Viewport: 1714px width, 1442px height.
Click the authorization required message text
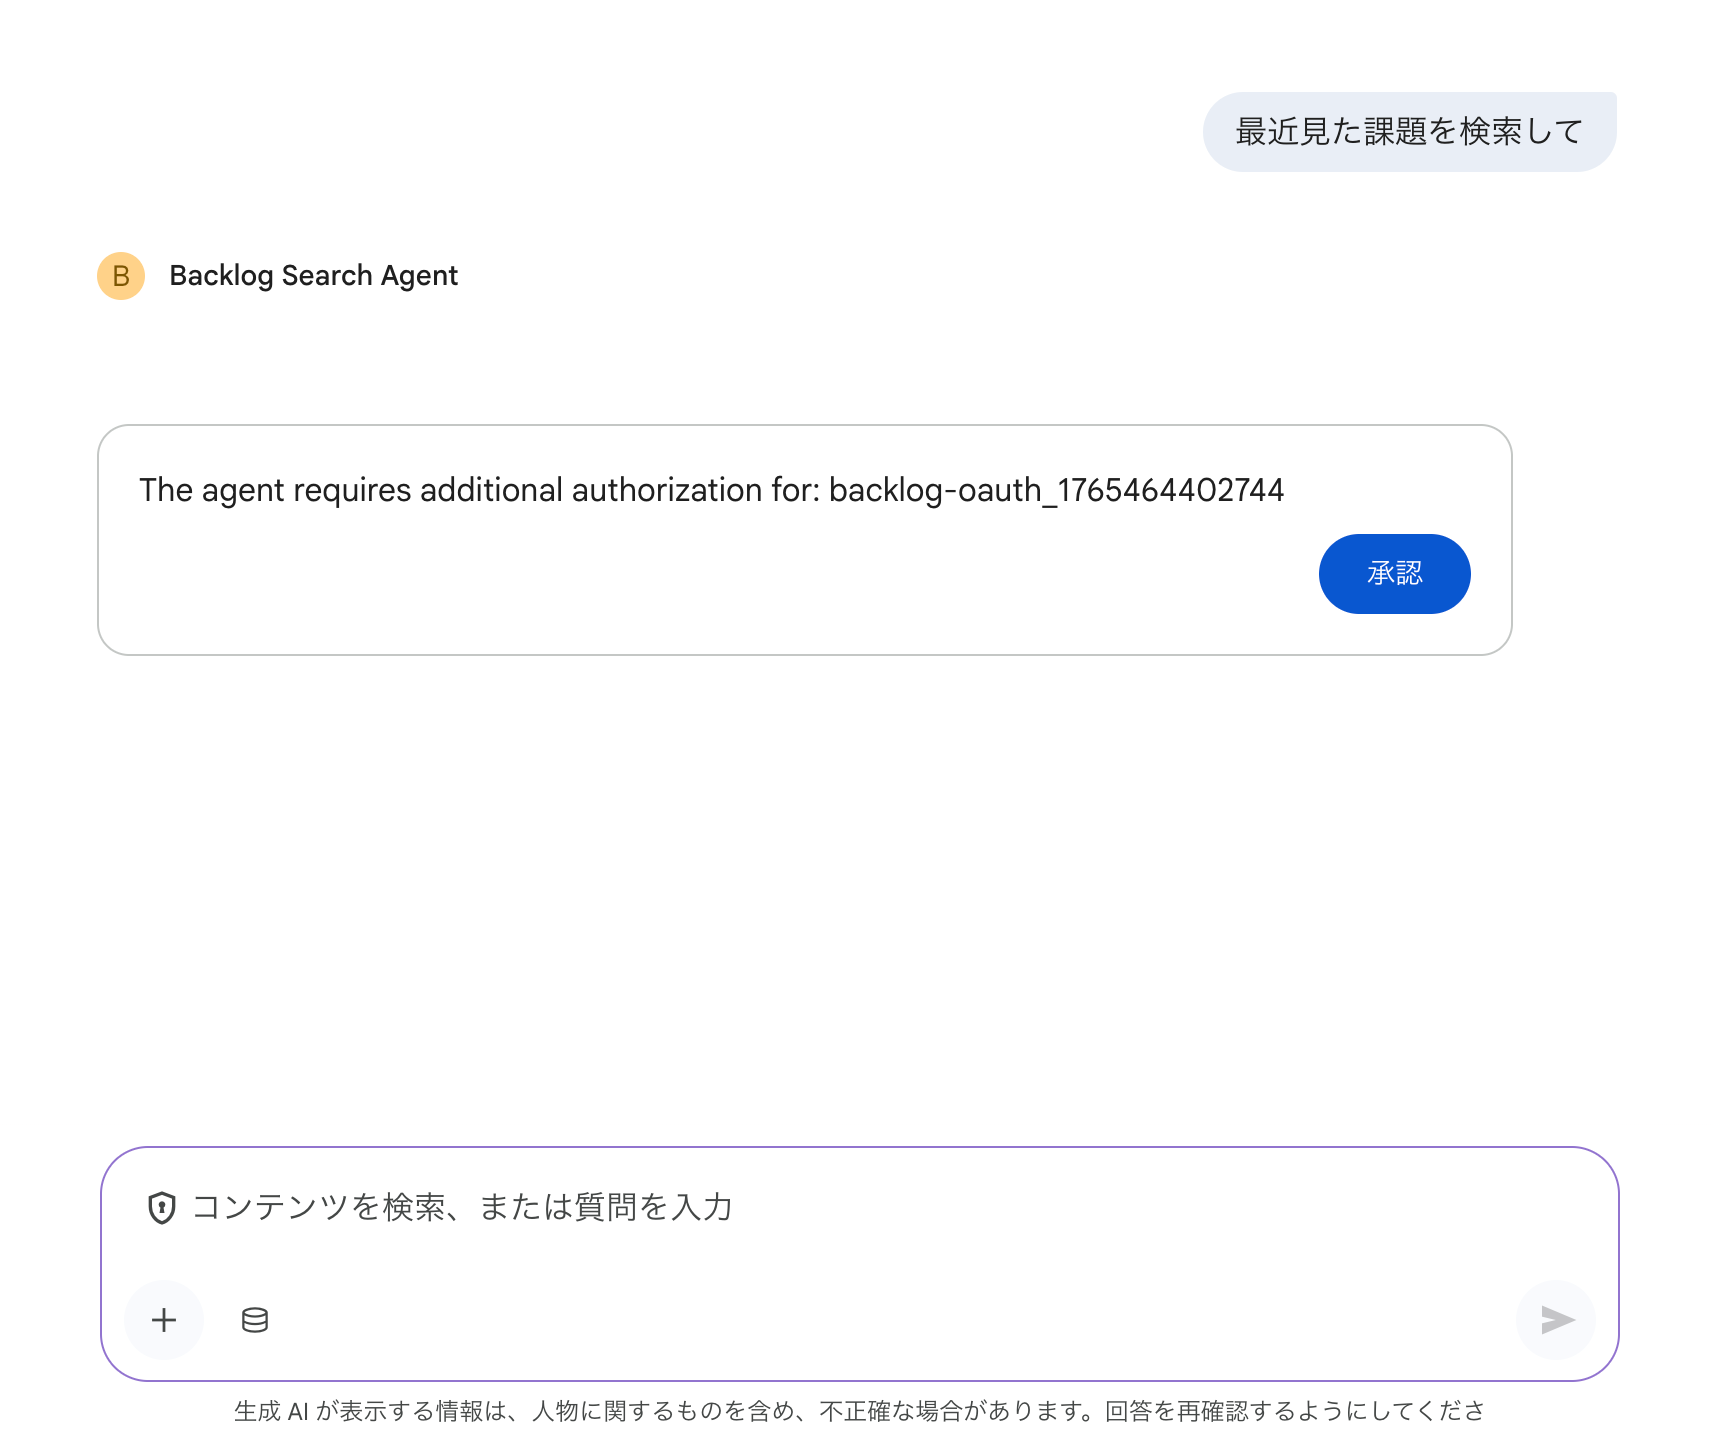click(480, 490)
